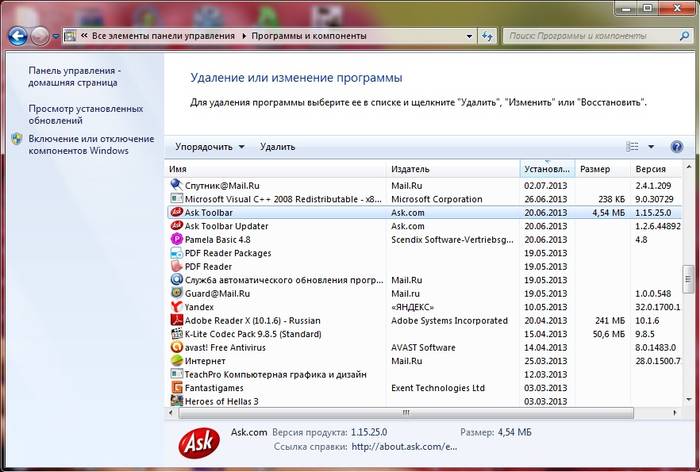Click the Удалить toolbar button

click(x=277, y=147)
